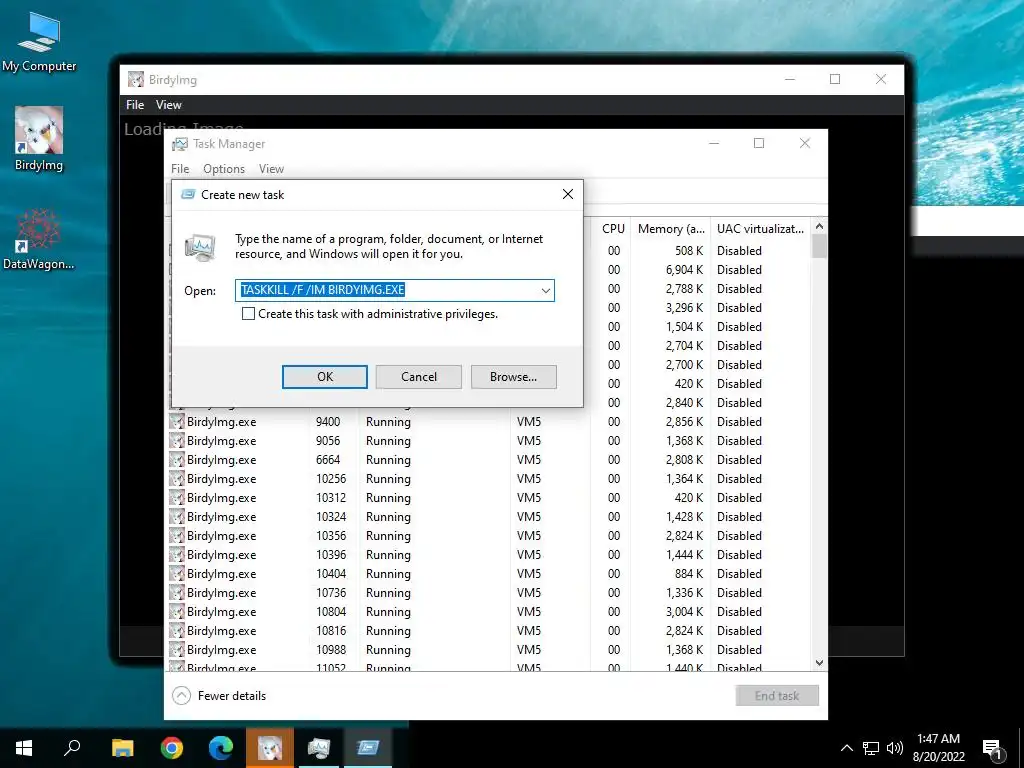The height and width of the screenshot is (768, 1024).
Task: Select Create new task taskbar button
Action: pyautogui.click(x=368, y=748)
